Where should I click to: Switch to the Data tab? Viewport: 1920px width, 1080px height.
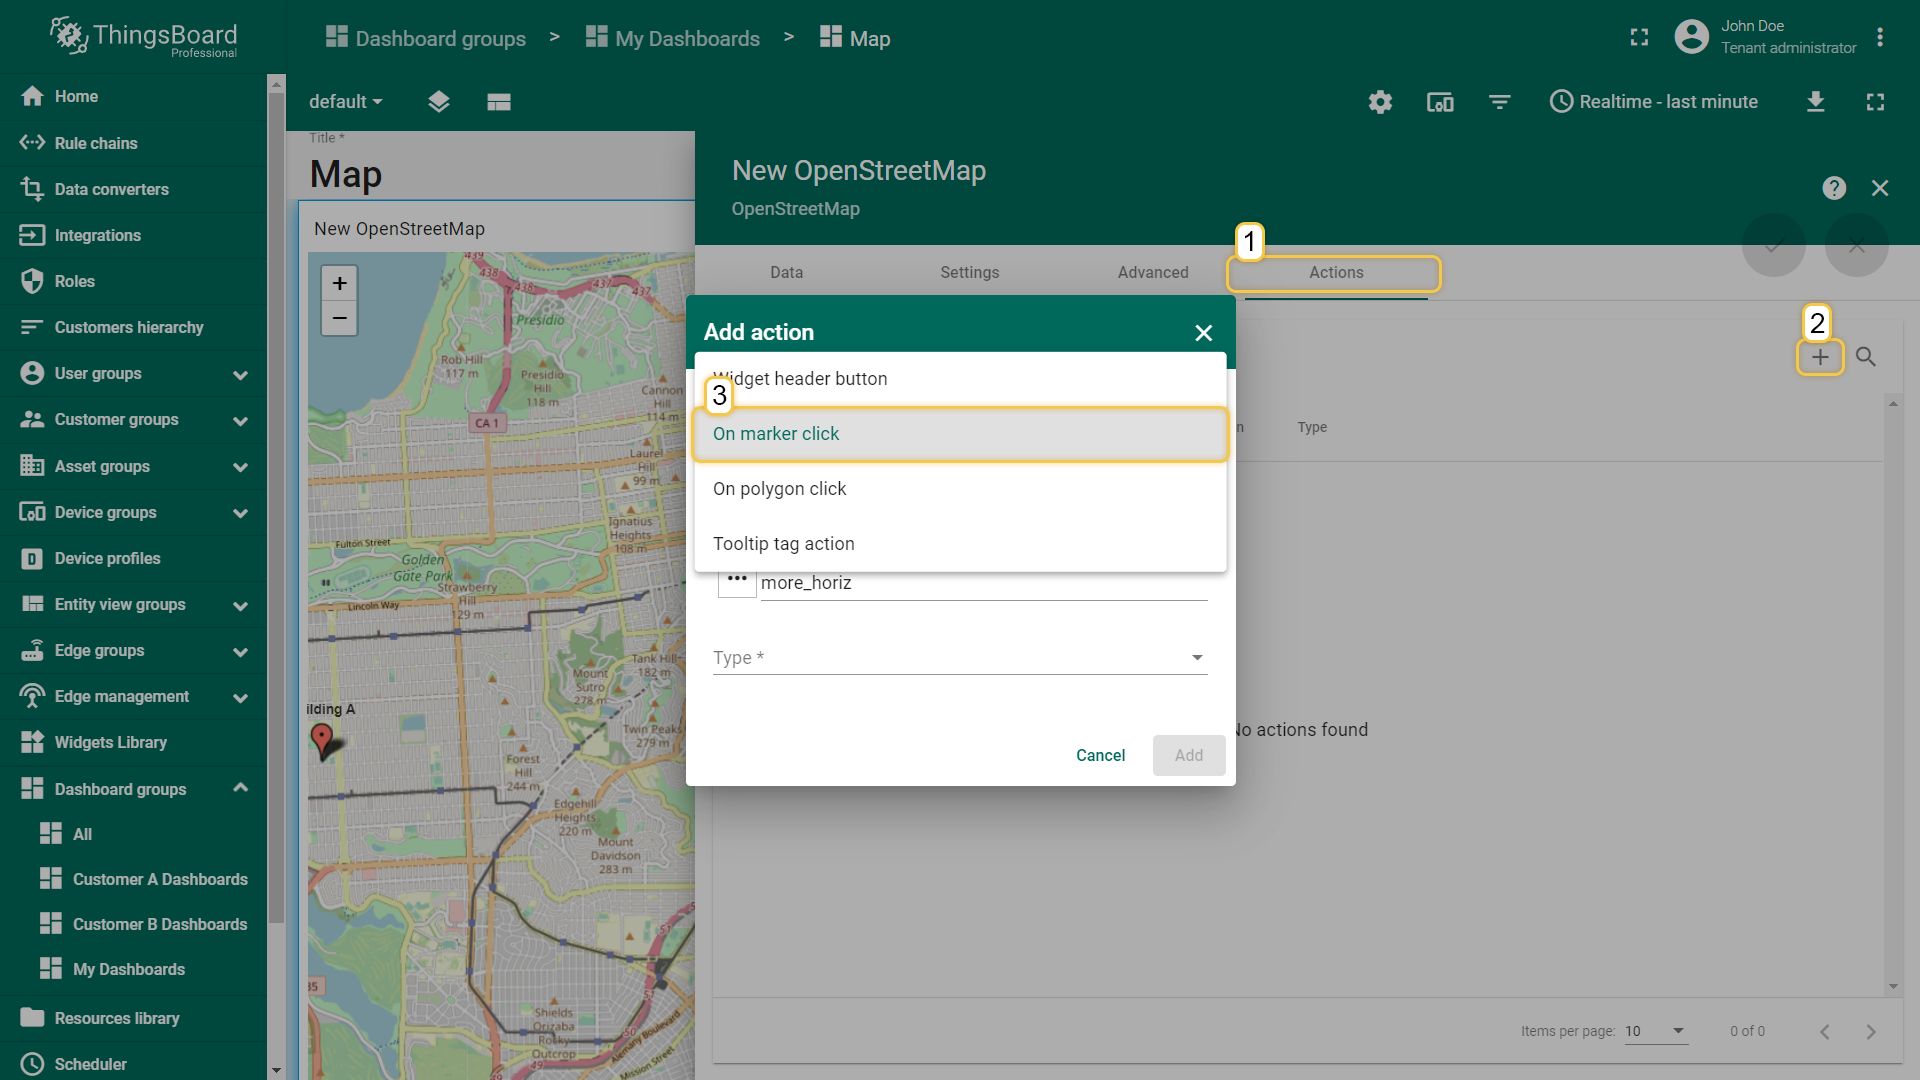click(x=786, y=272)
